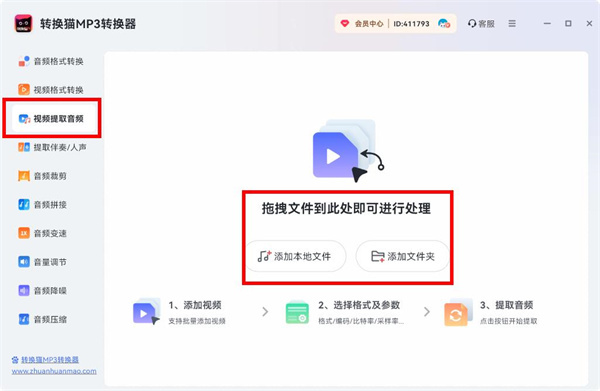The image size is (600, 391).
Task: Click the chevron between steps 1 and 2
Action: 265,312
